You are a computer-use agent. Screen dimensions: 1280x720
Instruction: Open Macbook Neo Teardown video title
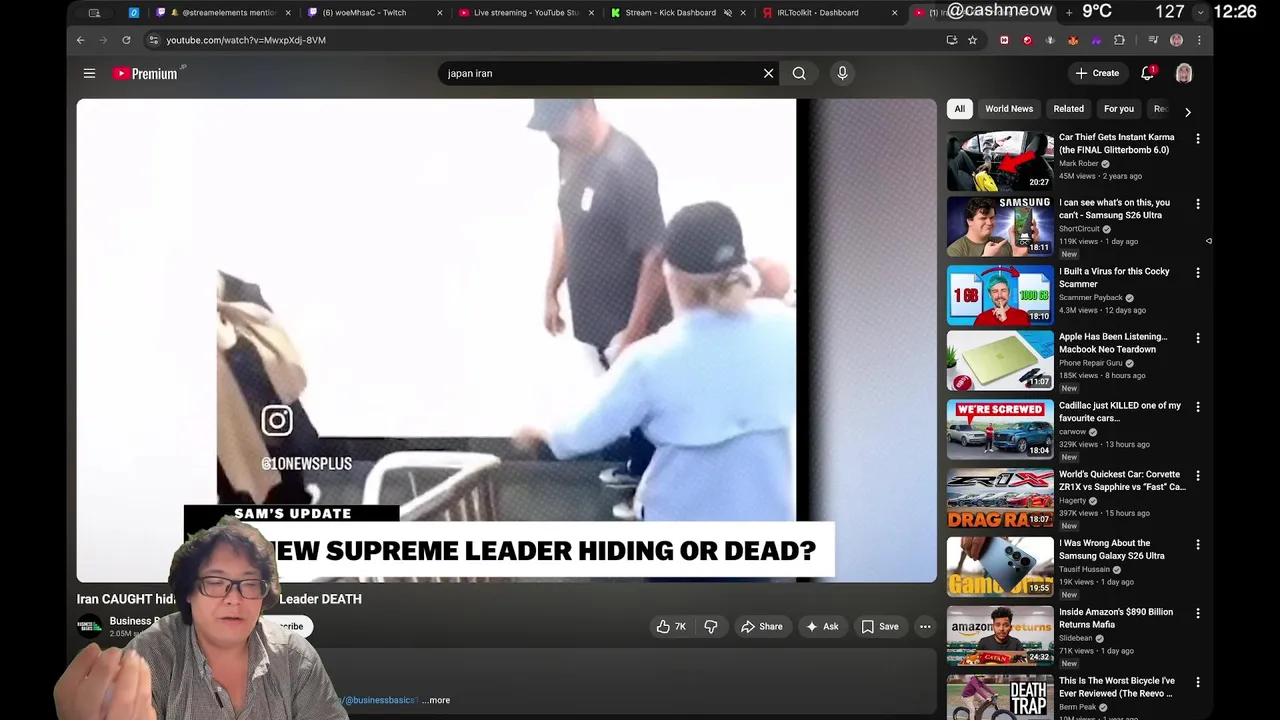pos(1113,343)
